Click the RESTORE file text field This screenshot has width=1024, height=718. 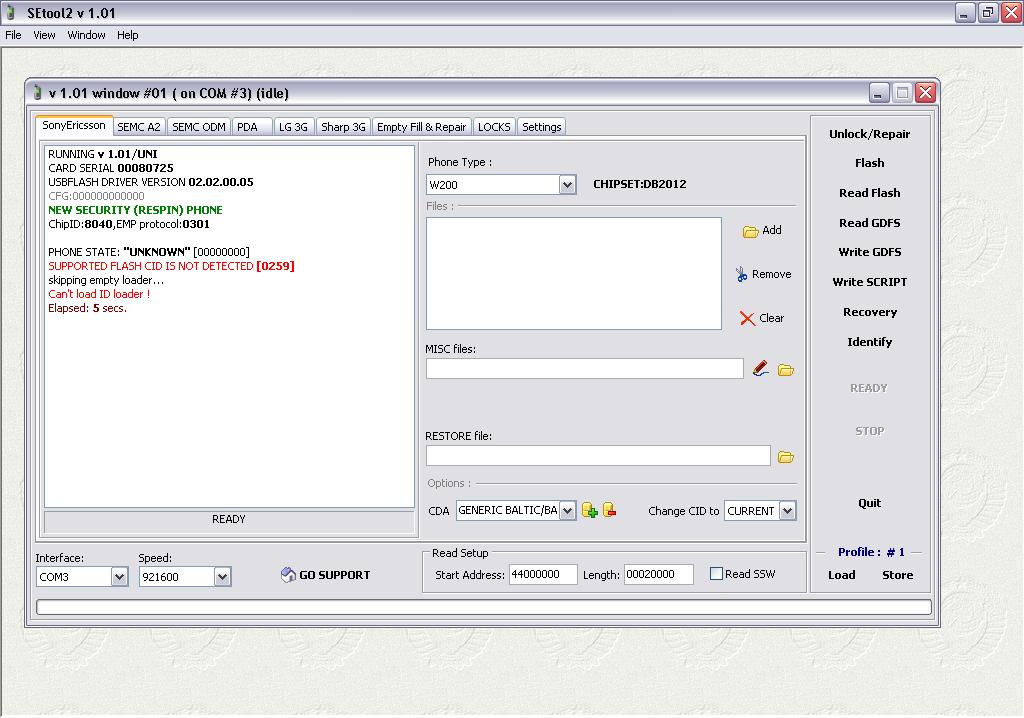click(x=598, y=455)
